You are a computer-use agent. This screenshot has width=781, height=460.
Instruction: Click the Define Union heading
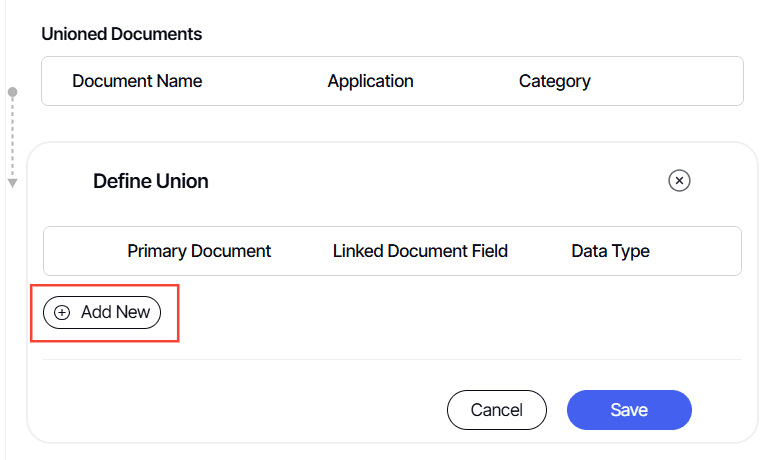point(151,181)
